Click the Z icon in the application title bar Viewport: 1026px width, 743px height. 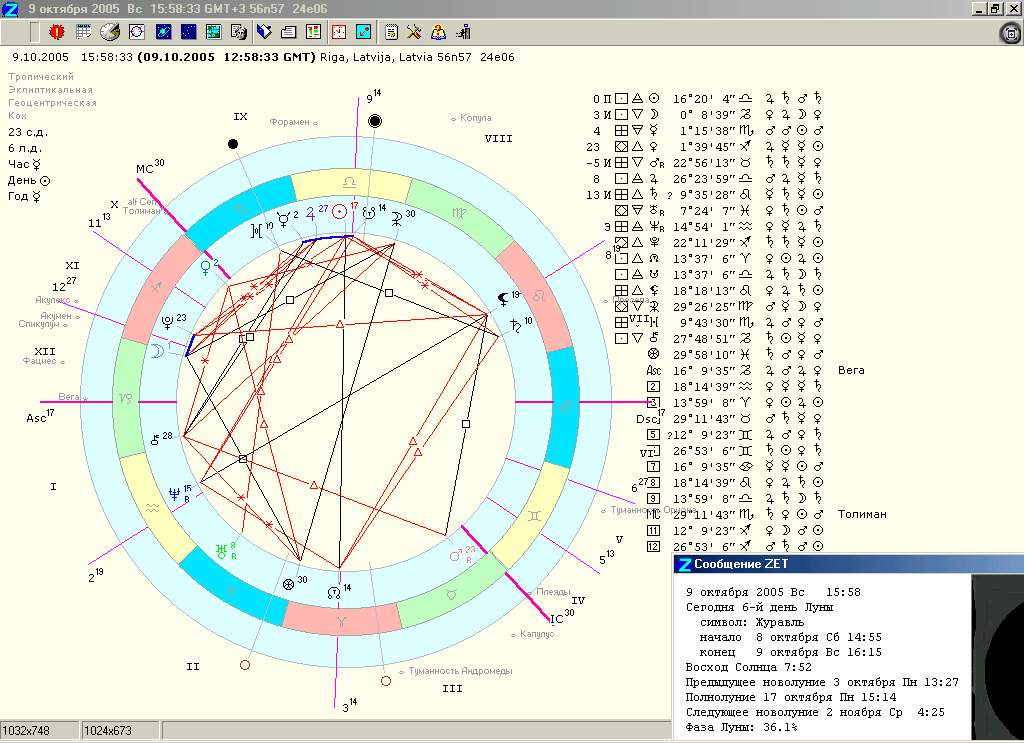coord(10,8)
